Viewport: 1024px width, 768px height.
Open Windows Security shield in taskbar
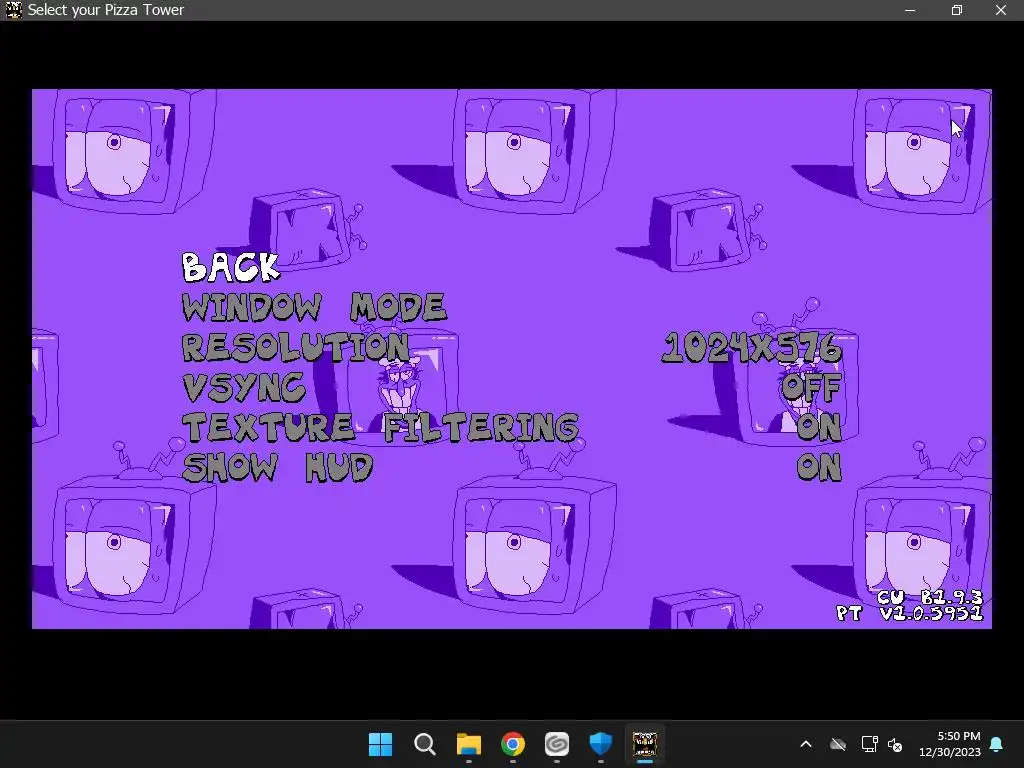[600, 744]
